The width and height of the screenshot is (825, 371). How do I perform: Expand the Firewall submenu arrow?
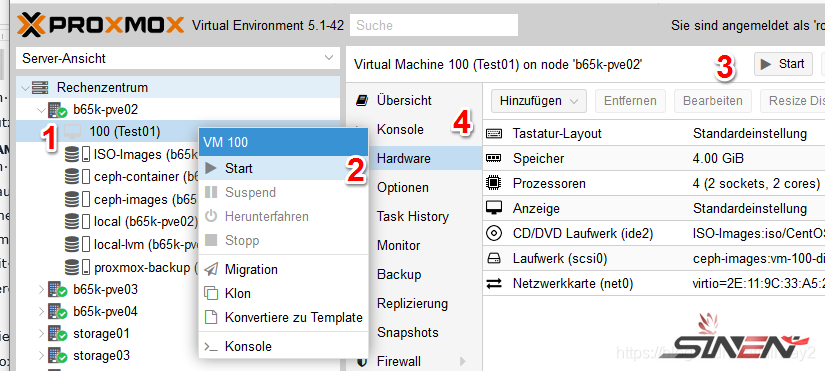[463, 362]
